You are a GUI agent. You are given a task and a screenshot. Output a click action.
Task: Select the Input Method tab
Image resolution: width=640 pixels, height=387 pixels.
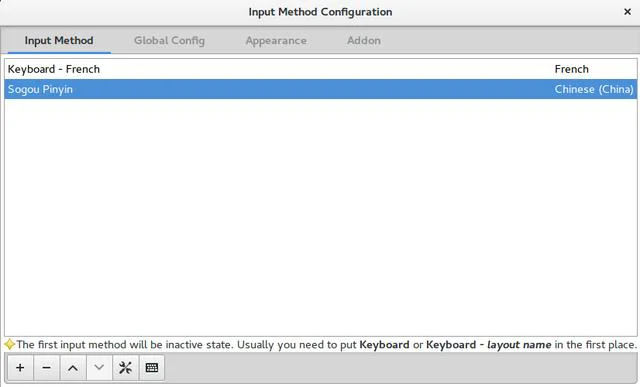coord(59,40)
